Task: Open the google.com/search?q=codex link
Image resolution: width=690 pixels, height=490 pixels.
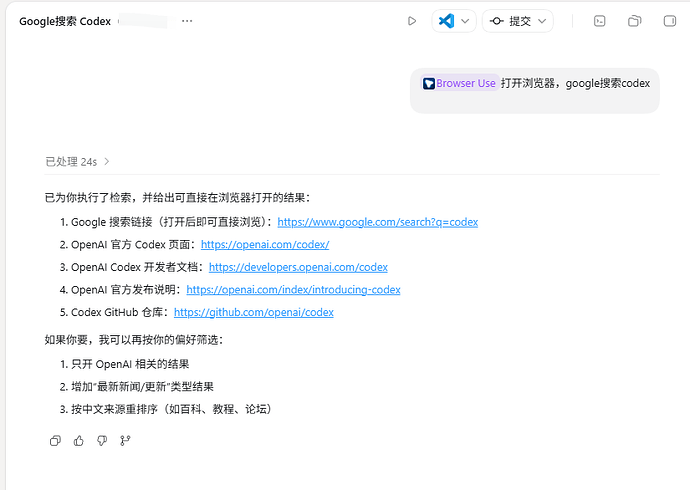Action: click(x=378, y=222)
